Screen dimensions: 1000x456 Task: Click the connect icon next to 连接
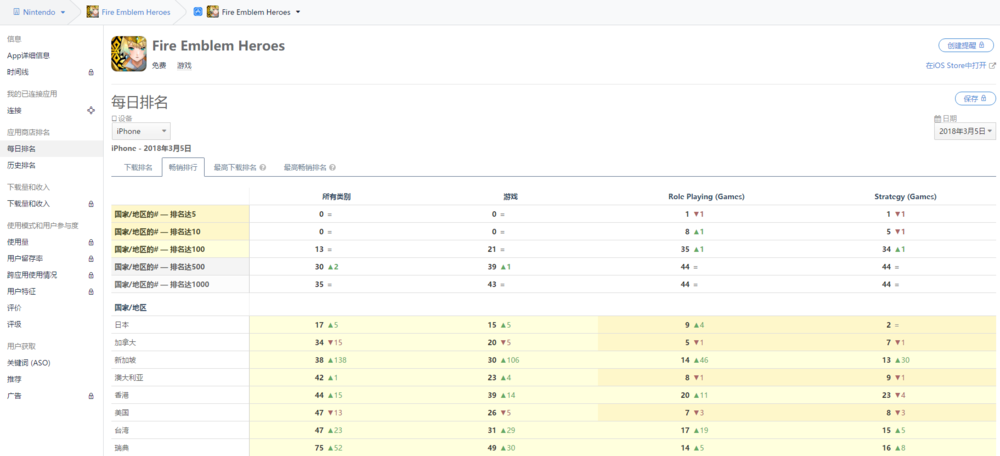tap(91, 110)
